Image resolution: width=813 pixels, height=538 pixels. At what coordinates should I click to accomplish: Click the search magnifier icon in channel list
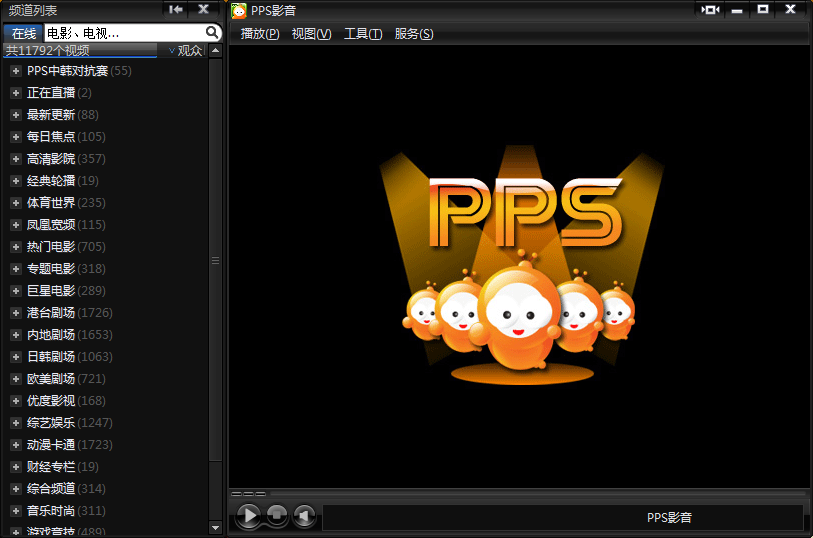(x=212, y=33)
